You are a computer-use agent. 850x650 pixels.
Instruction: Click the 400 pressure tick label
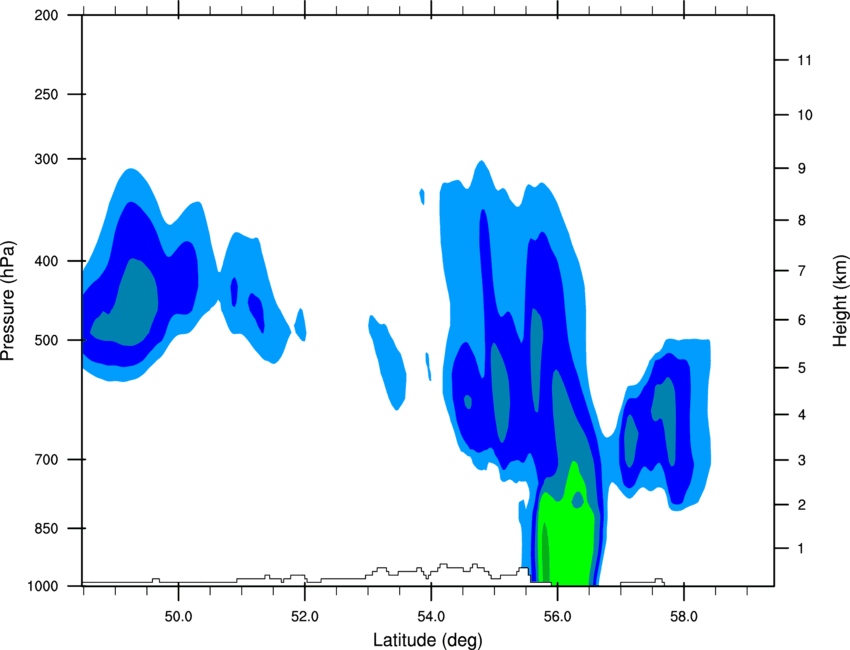(47, 261)
